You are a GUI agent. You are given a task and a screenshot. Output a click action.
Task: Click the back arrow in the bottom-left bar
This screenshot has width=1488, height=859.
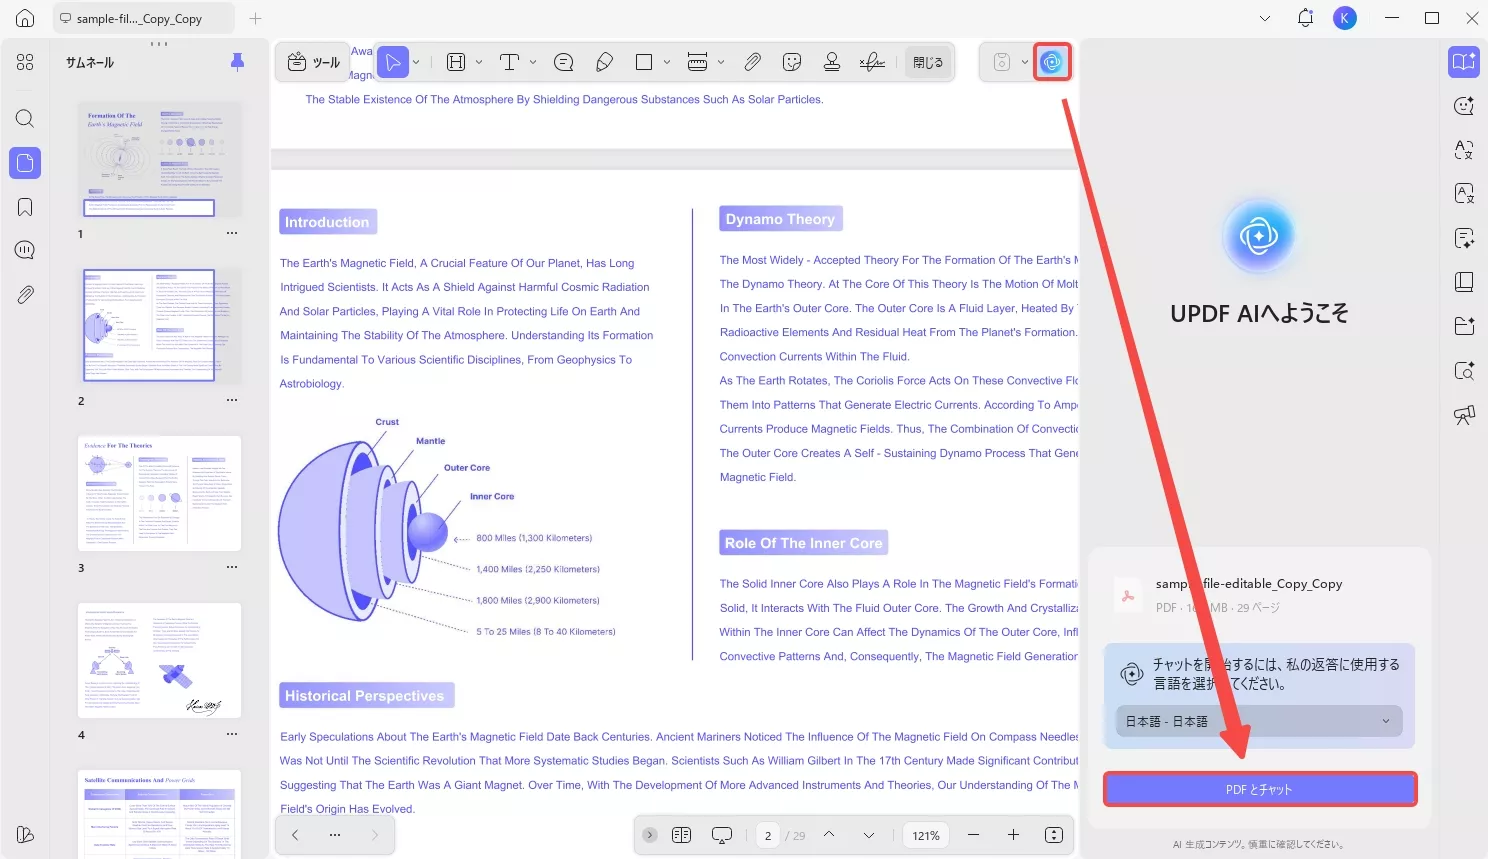pyautogui.click(x=295, y=835)
